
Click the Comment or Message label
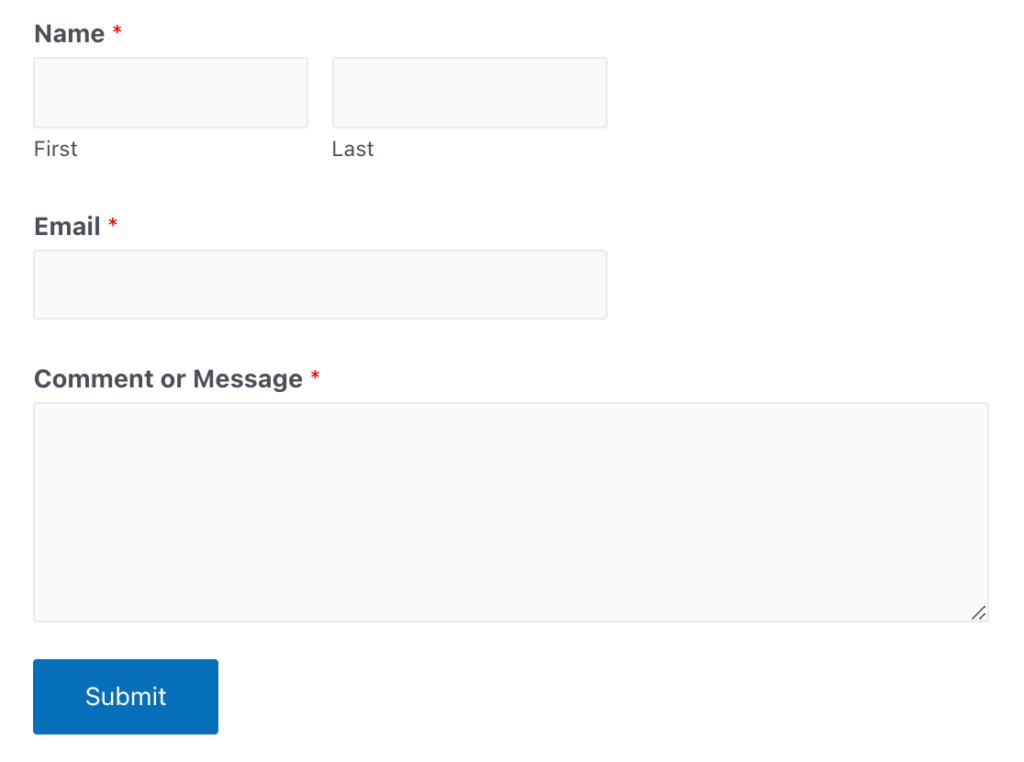168,379
